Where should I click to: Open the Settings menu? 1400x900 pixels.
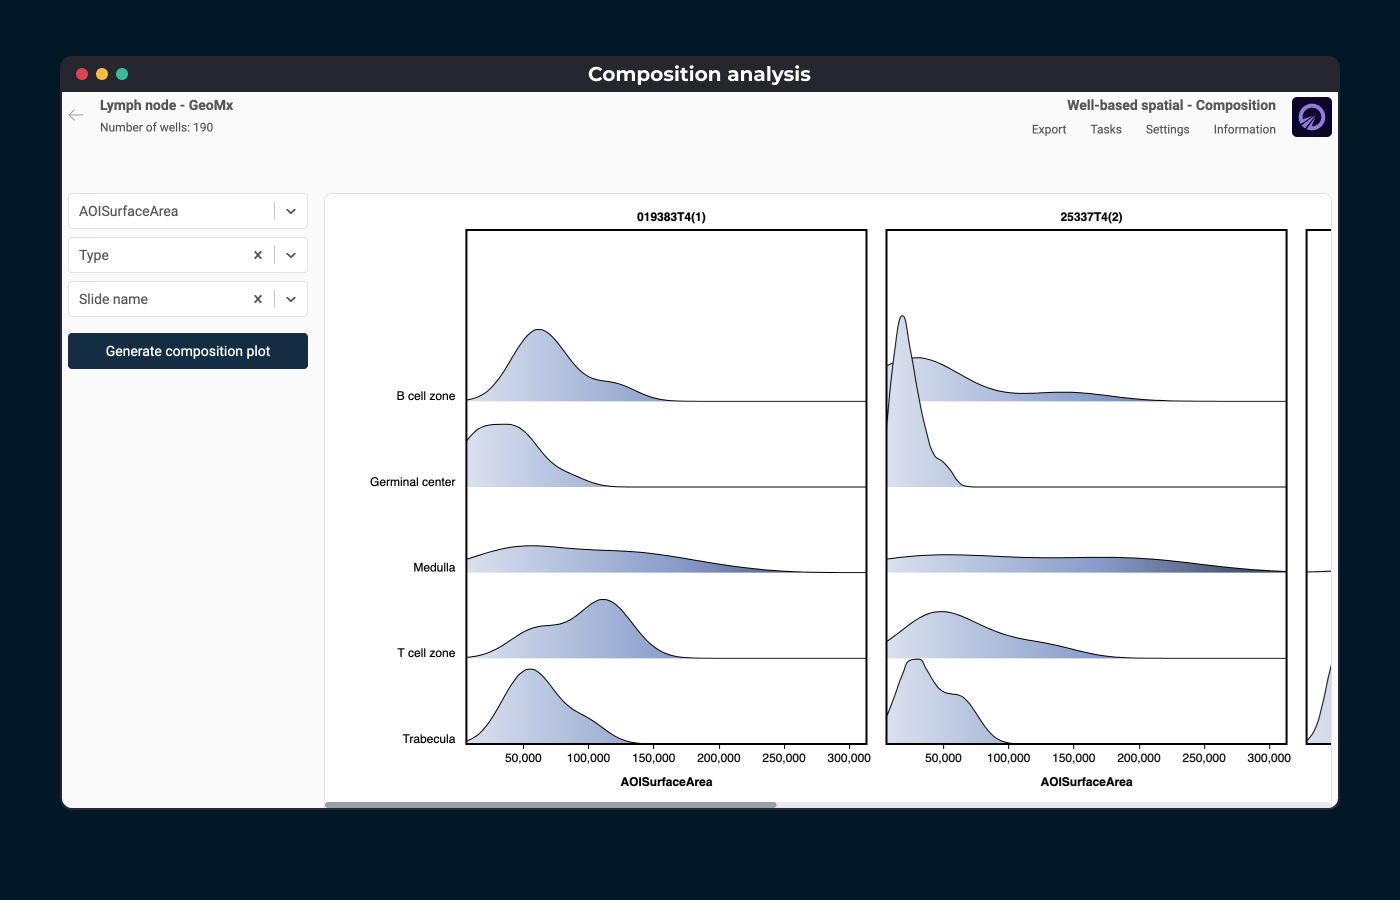click(x=1167, y=130)
